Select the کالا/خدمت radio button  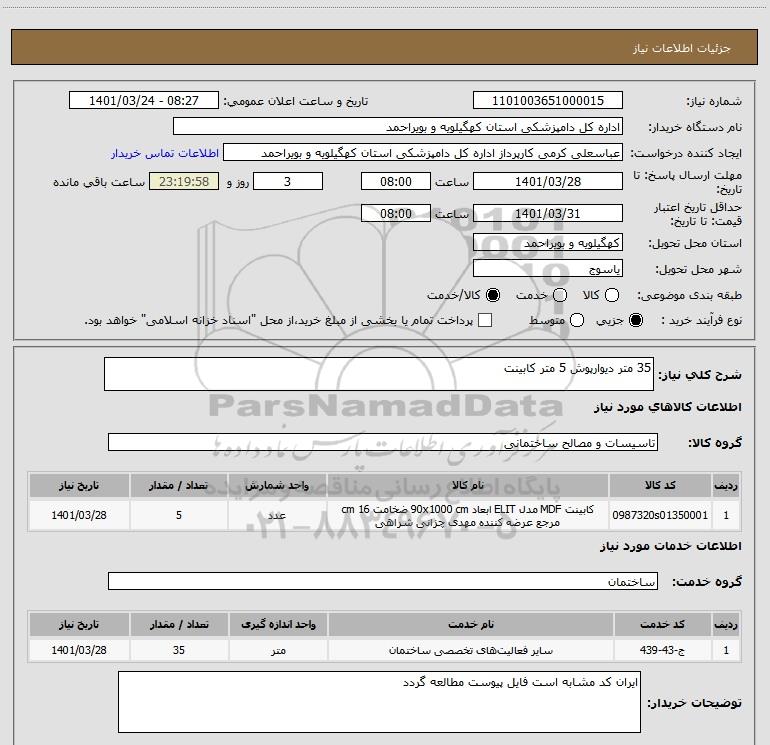(x=493, y=295)
